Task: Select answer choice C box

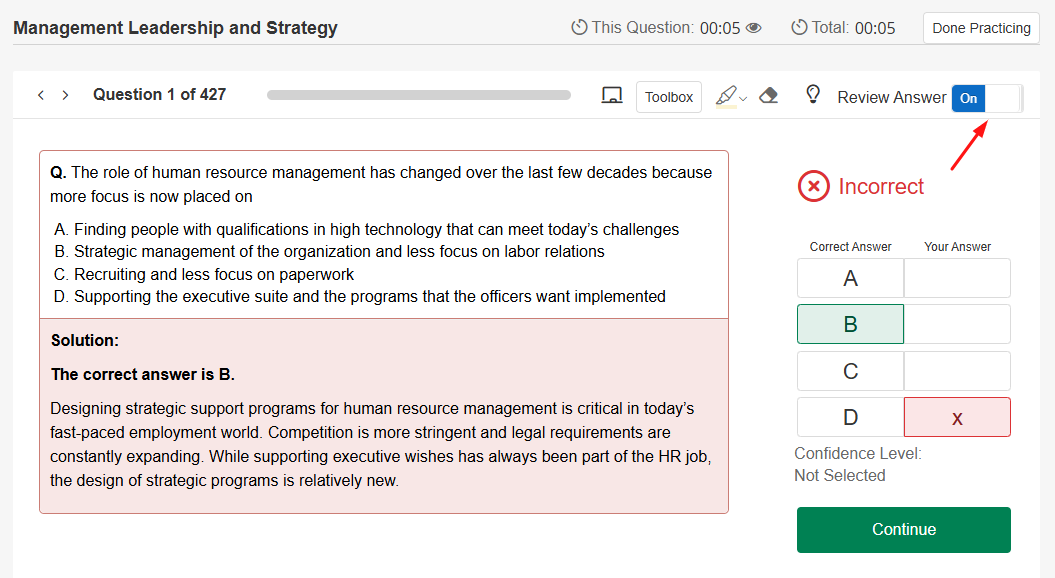Action: (850, 371)
